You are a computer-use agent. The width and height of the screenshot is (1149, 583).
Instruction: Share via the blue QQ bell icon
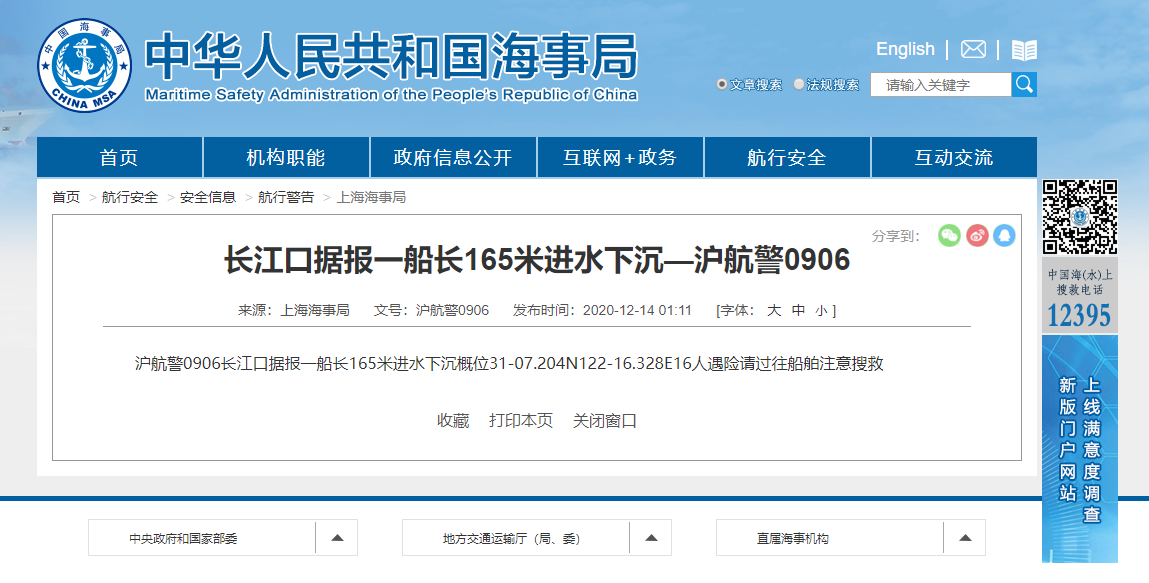coord(1004,235)
